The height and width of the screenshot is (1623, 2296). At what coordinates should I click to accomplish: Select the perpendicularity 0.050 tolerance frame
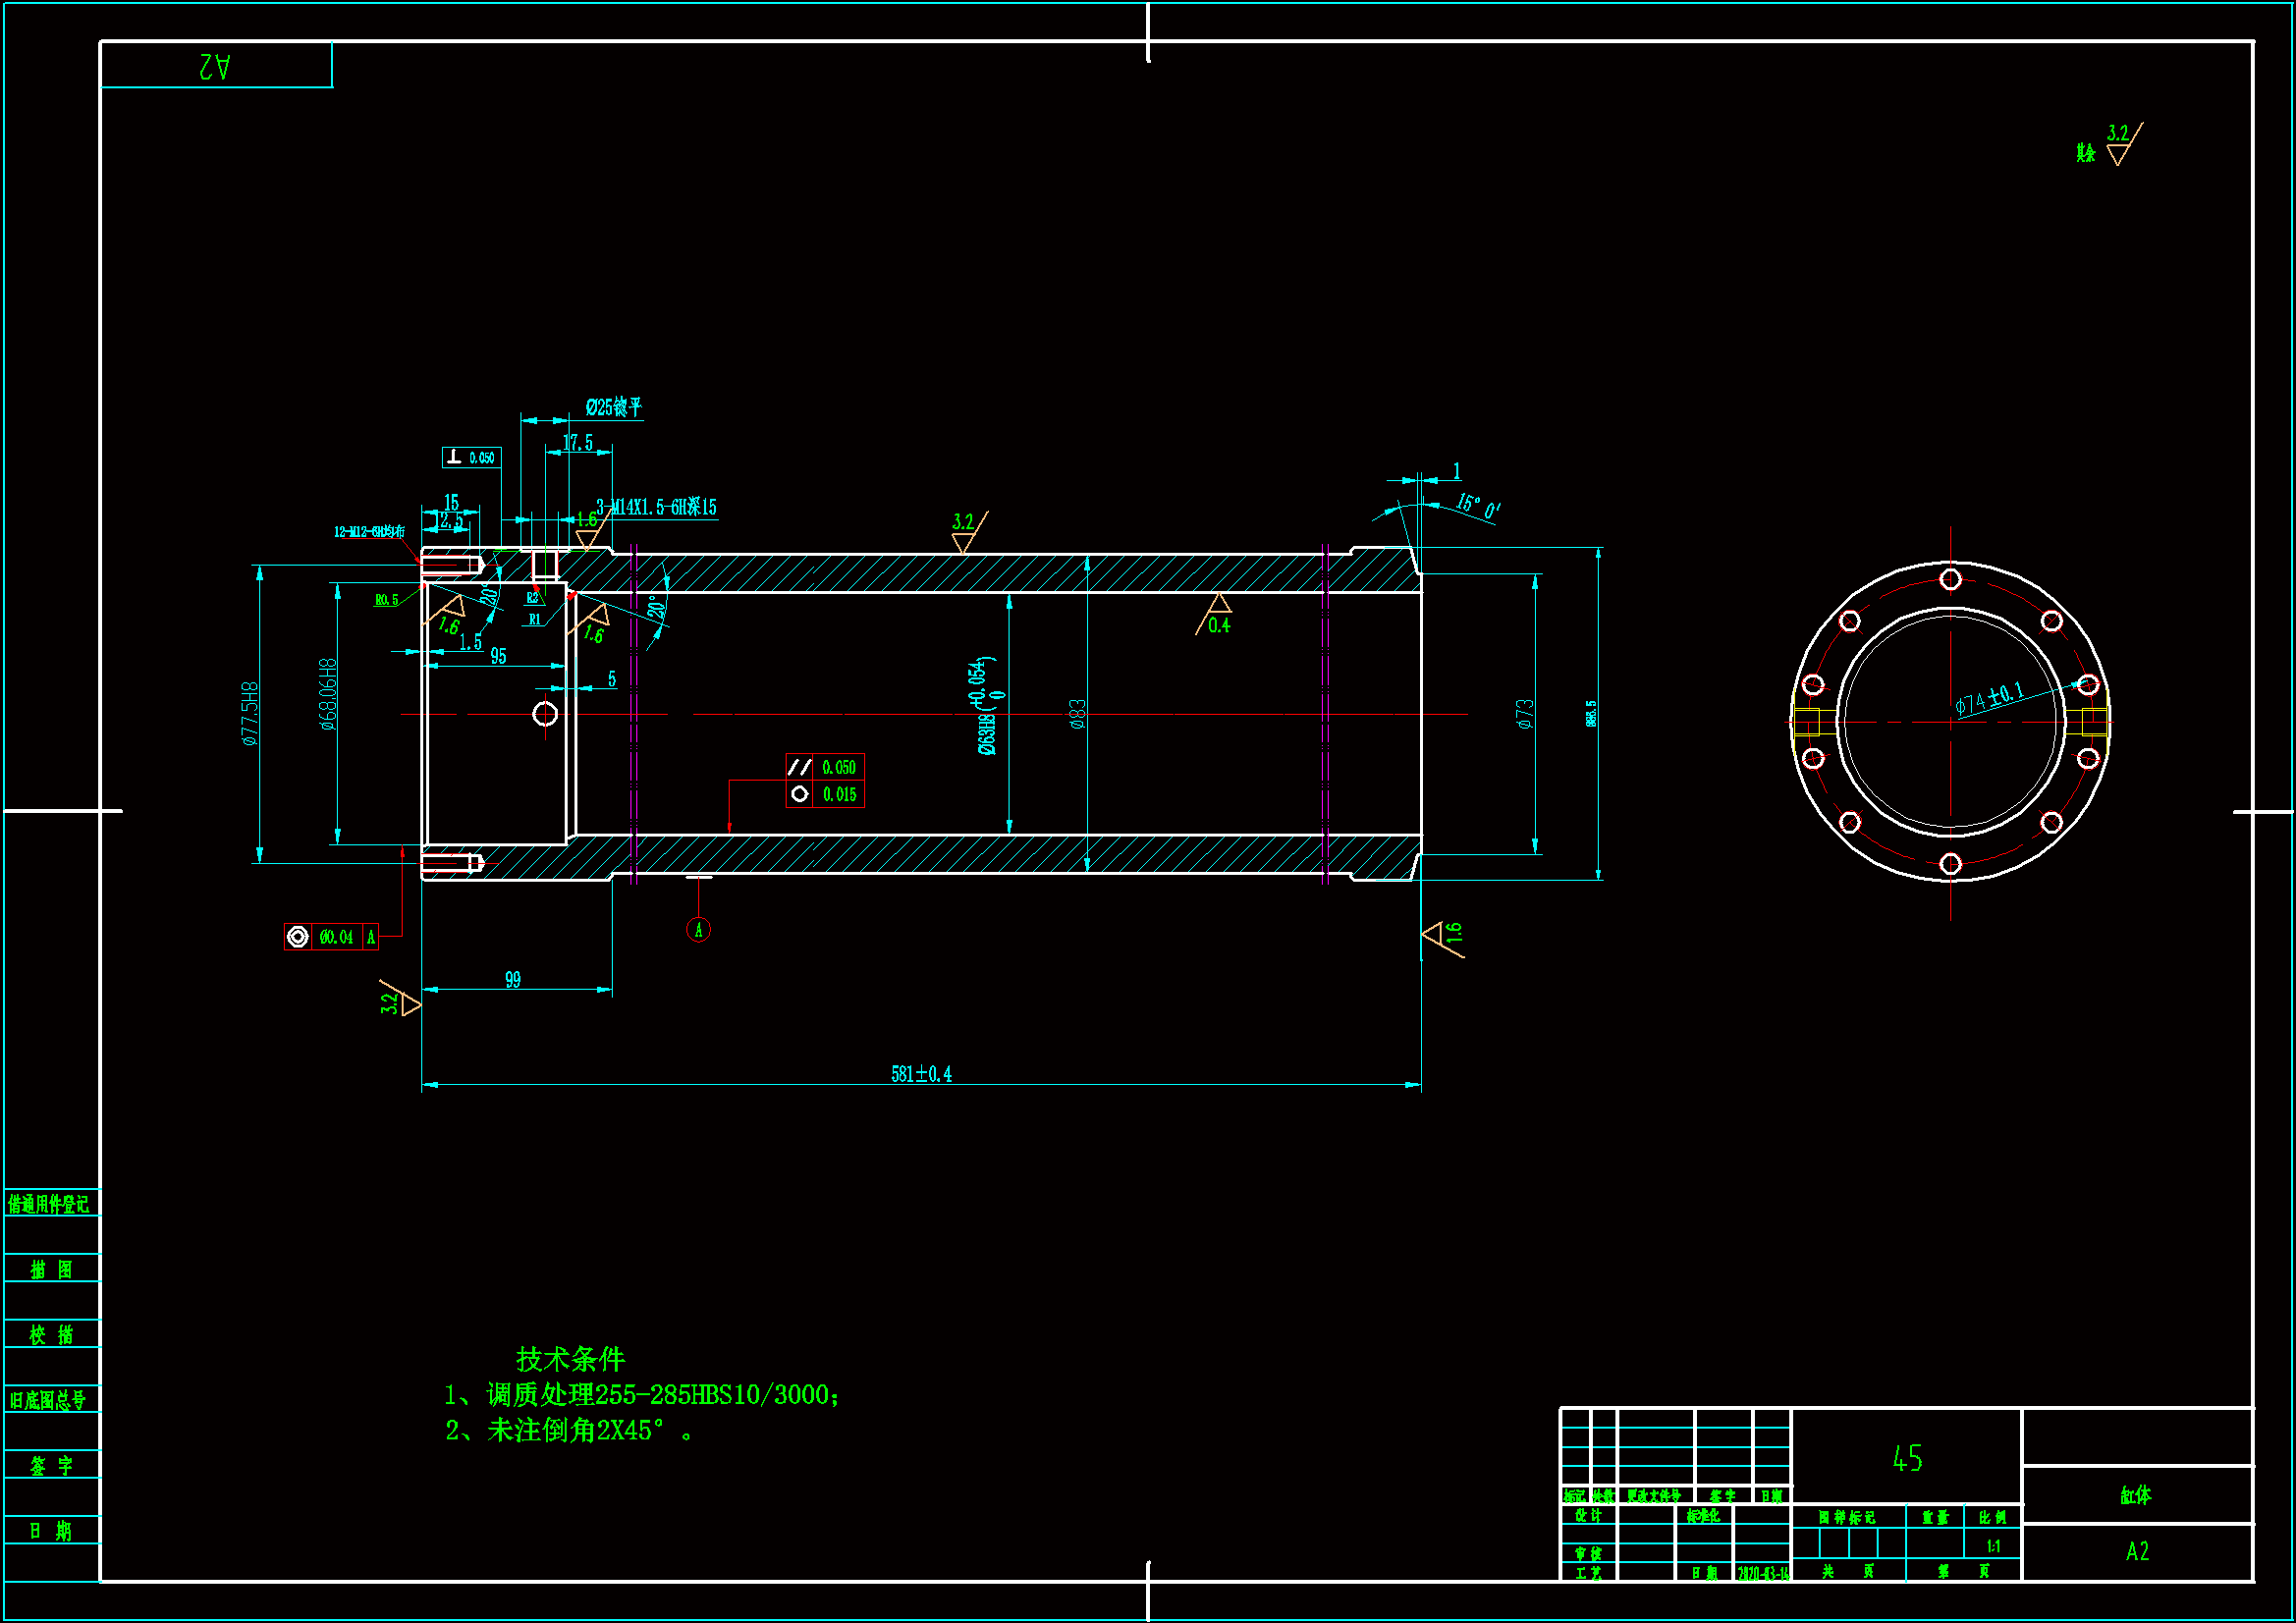(x=472, y=457)
